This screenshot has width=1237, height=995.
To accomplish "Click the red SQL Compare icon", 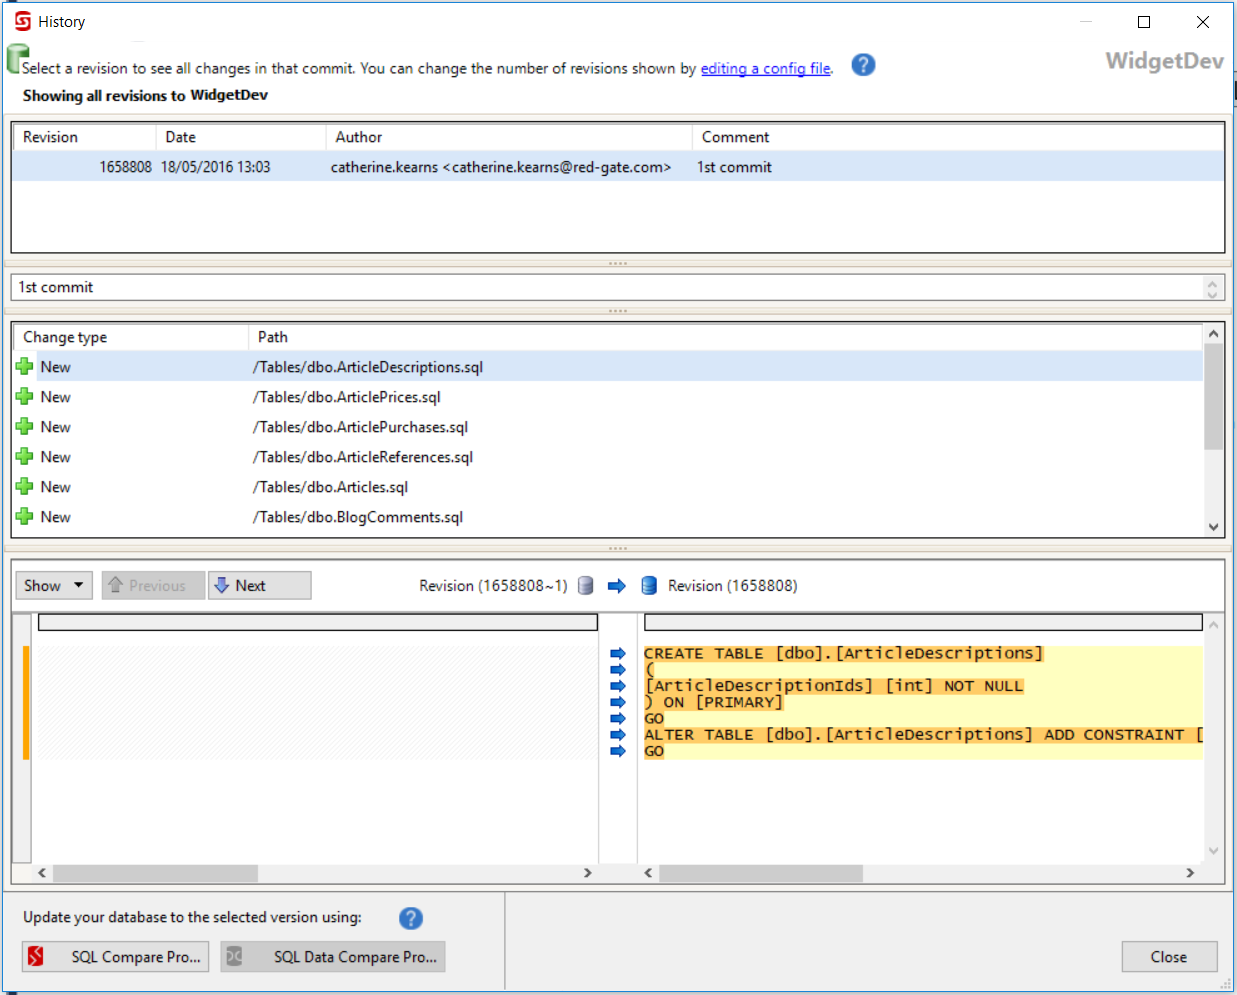I will 36,957.
